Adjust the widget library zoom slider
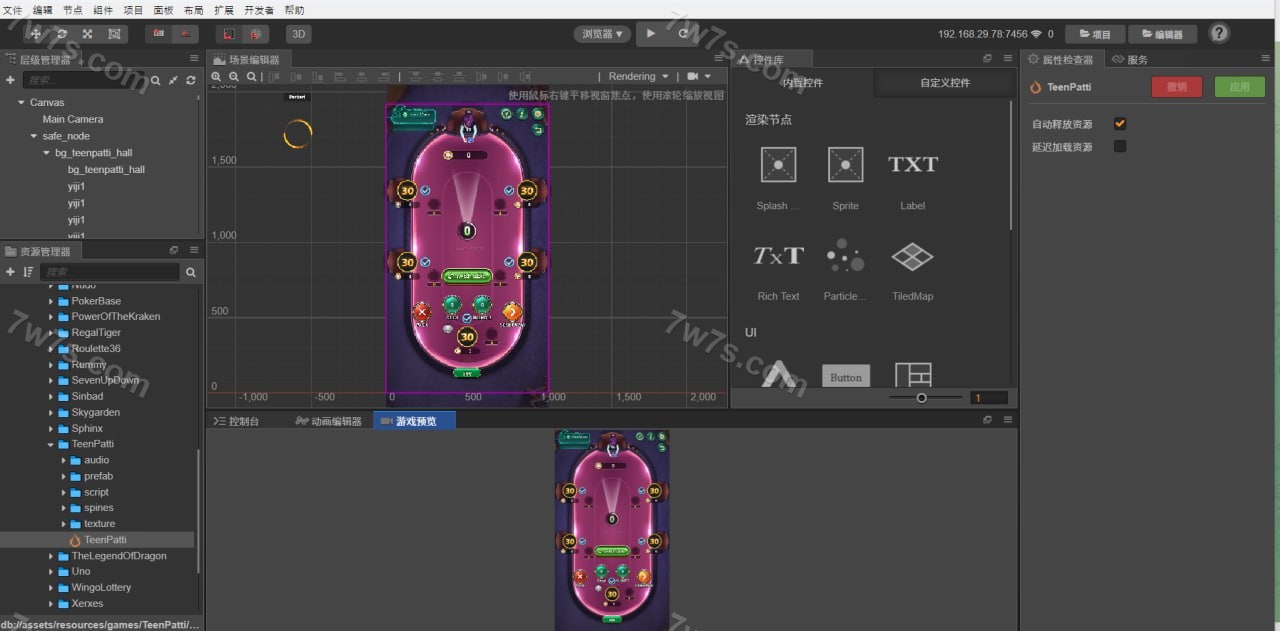 (921, 398)
